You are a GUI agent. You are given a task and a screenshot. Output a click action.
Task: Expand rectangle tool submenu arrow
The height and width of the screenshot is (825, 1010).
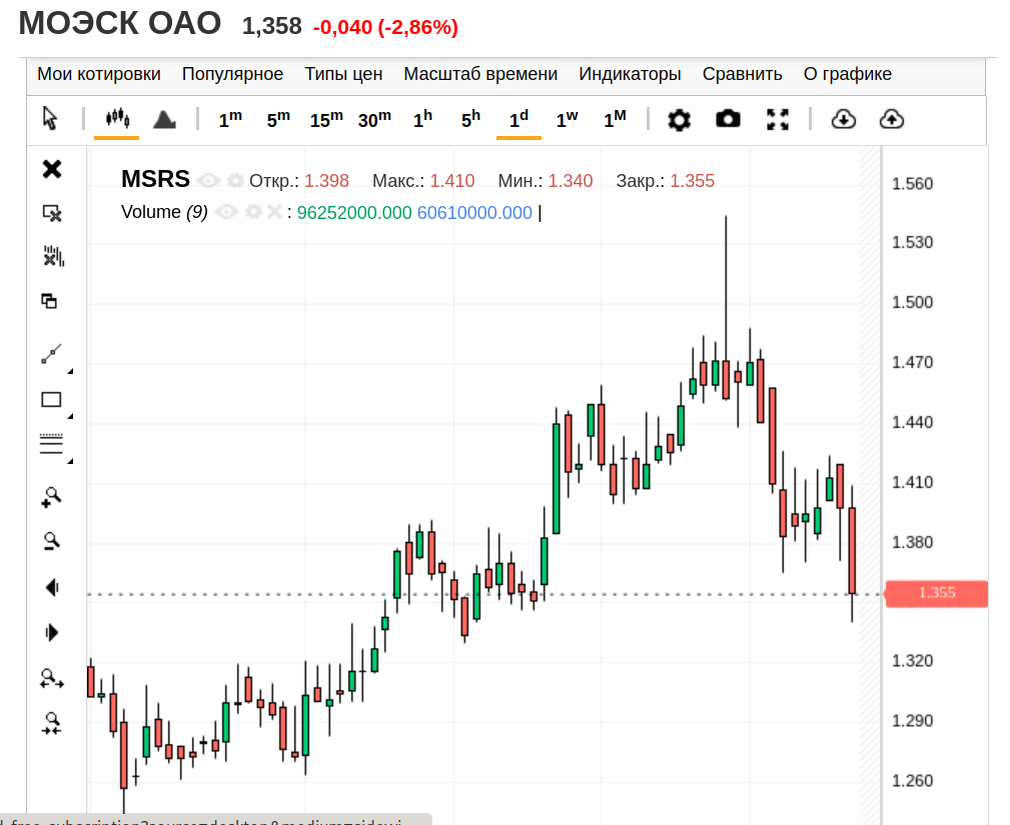pyautogui.click(x=70, y=416)
